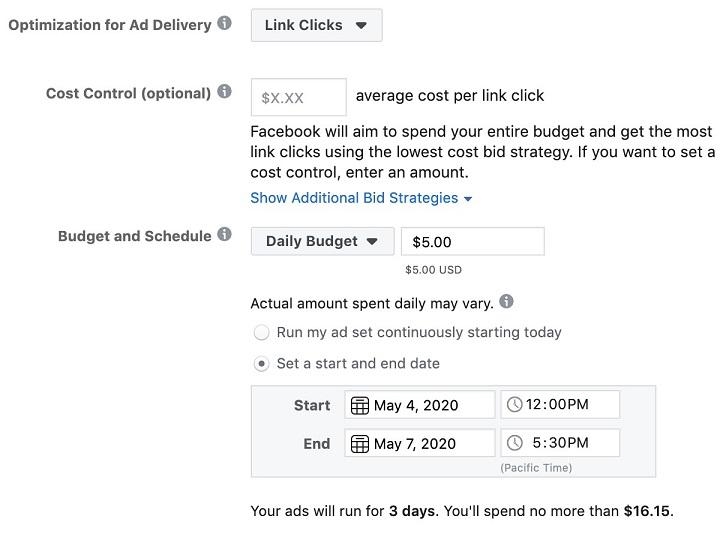Click clock icon in End time field
This screenshot has height=534, width=726.
pyautogui.click(x=514, y=443)
